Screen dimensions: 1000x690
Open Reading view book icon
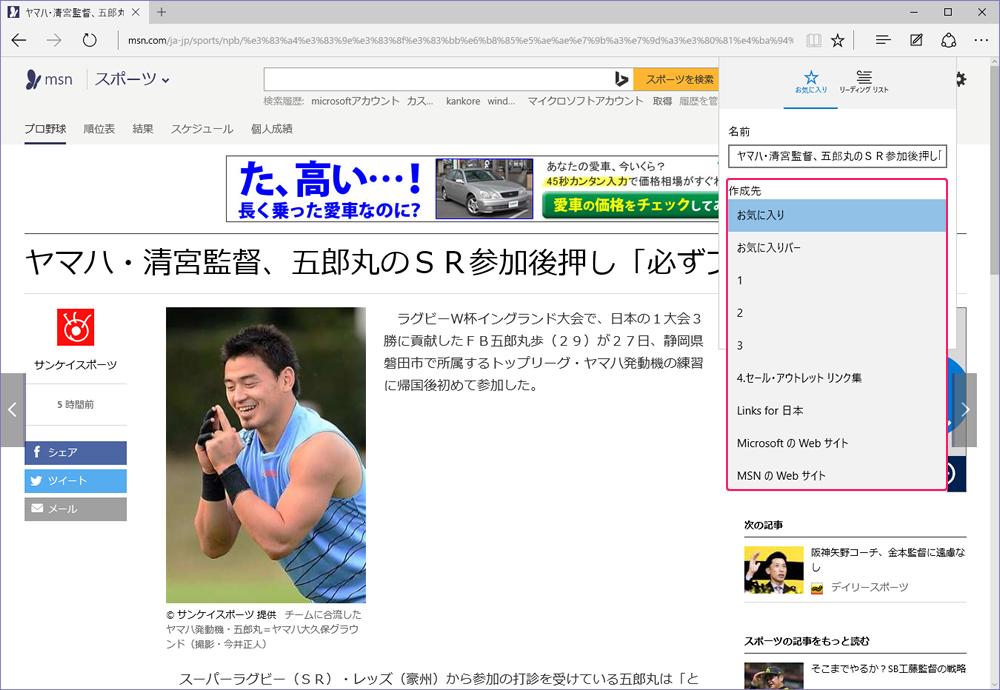coord(813,40)
